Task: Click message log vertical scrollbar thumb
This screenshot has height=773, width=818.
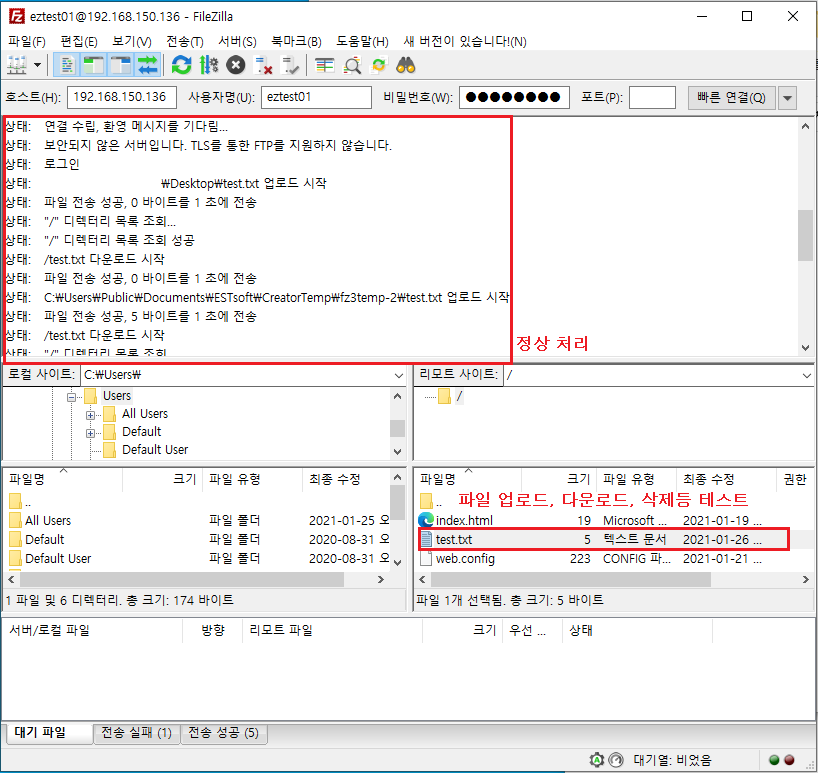Action: click(x=805, y=235)
